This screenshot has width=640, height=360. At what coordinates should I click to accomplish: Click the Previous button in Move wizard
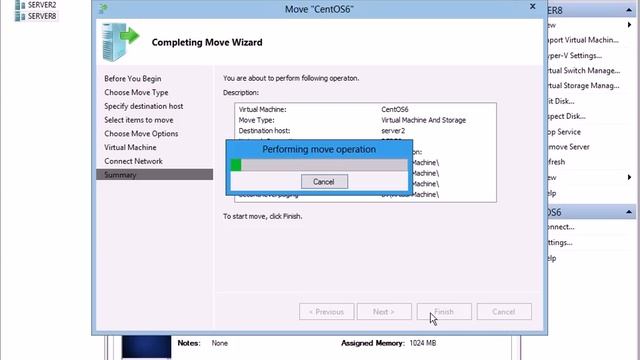pyautogui.click(x=326, y=311)
